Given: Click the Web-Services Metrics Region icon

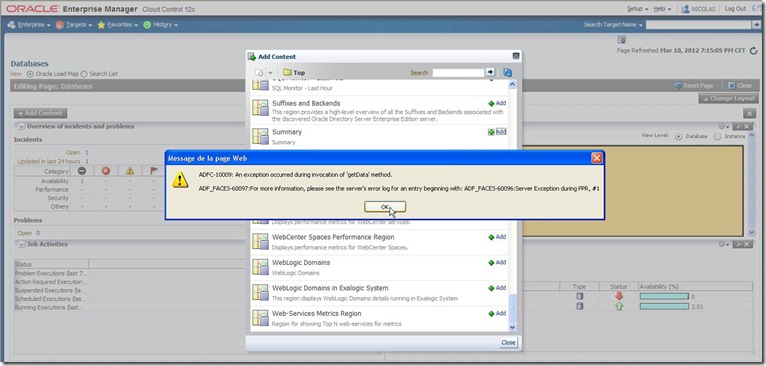Looking at the screenshot, I should coord(260,318).
